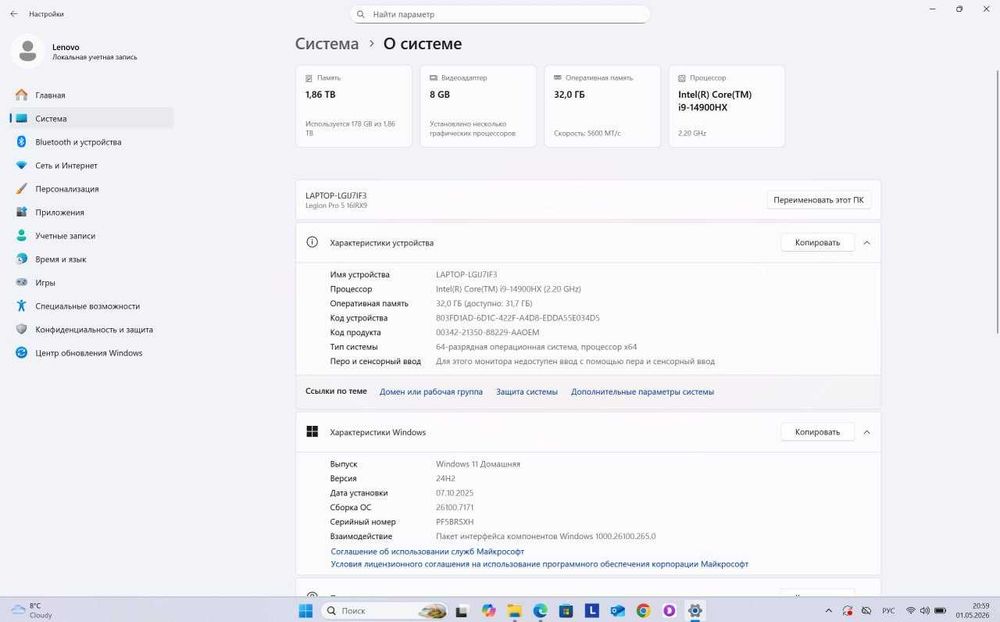
Task: Open Приложения settings
Action: (x=91, y=212)
